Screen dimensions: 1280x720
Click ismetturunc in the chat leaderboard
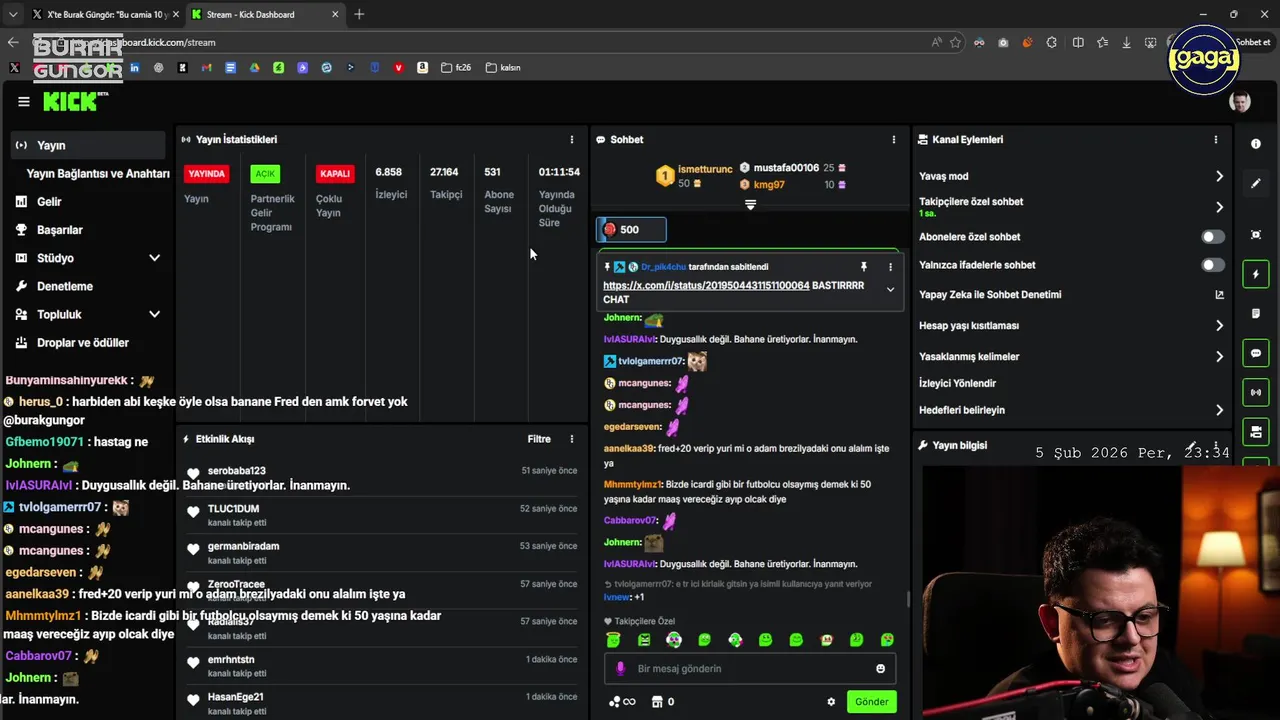pyautogui.click(x=705, y=169)
